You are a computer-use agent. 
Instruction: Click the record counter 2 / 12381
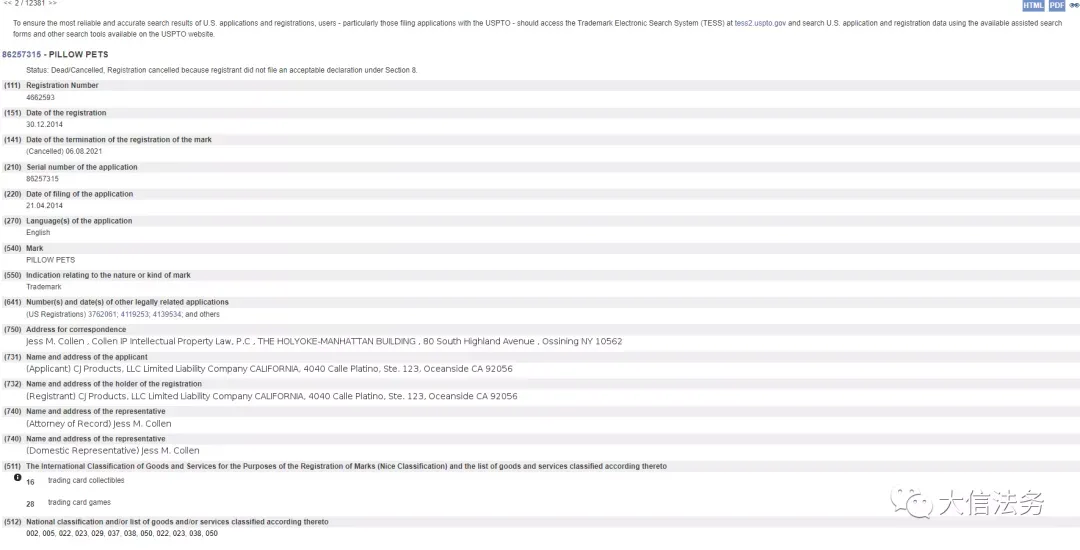pos(30,3)
